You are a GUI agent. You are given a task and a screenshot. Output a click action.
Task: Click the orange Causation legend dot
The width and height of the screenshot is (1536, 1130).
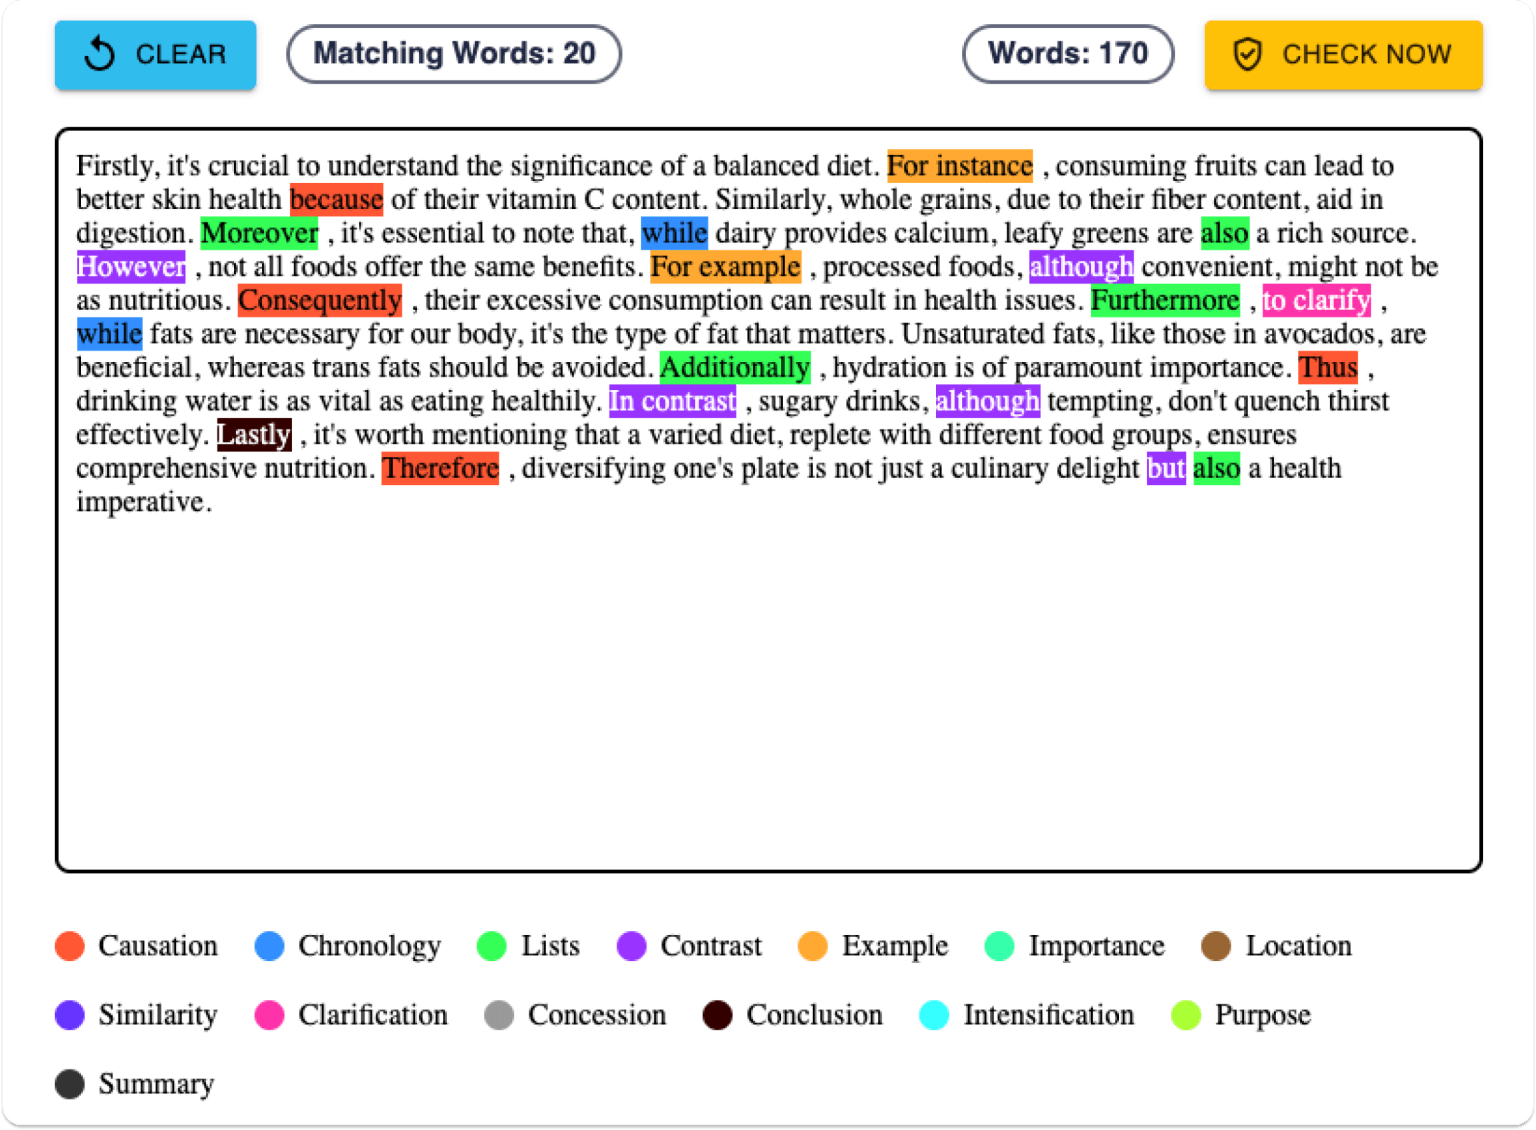tap(69, 945)
